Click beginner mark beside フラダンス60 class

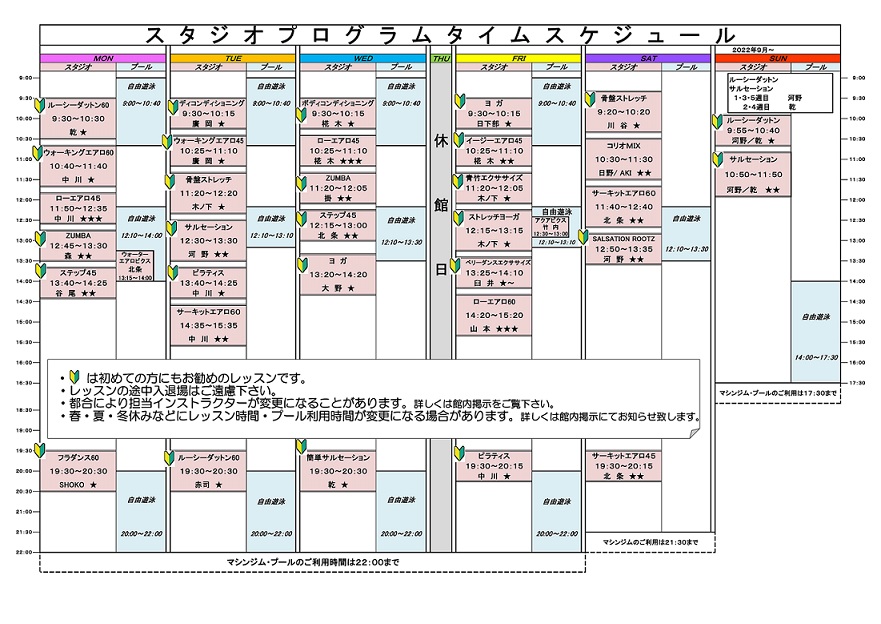(x=39, y=450)
